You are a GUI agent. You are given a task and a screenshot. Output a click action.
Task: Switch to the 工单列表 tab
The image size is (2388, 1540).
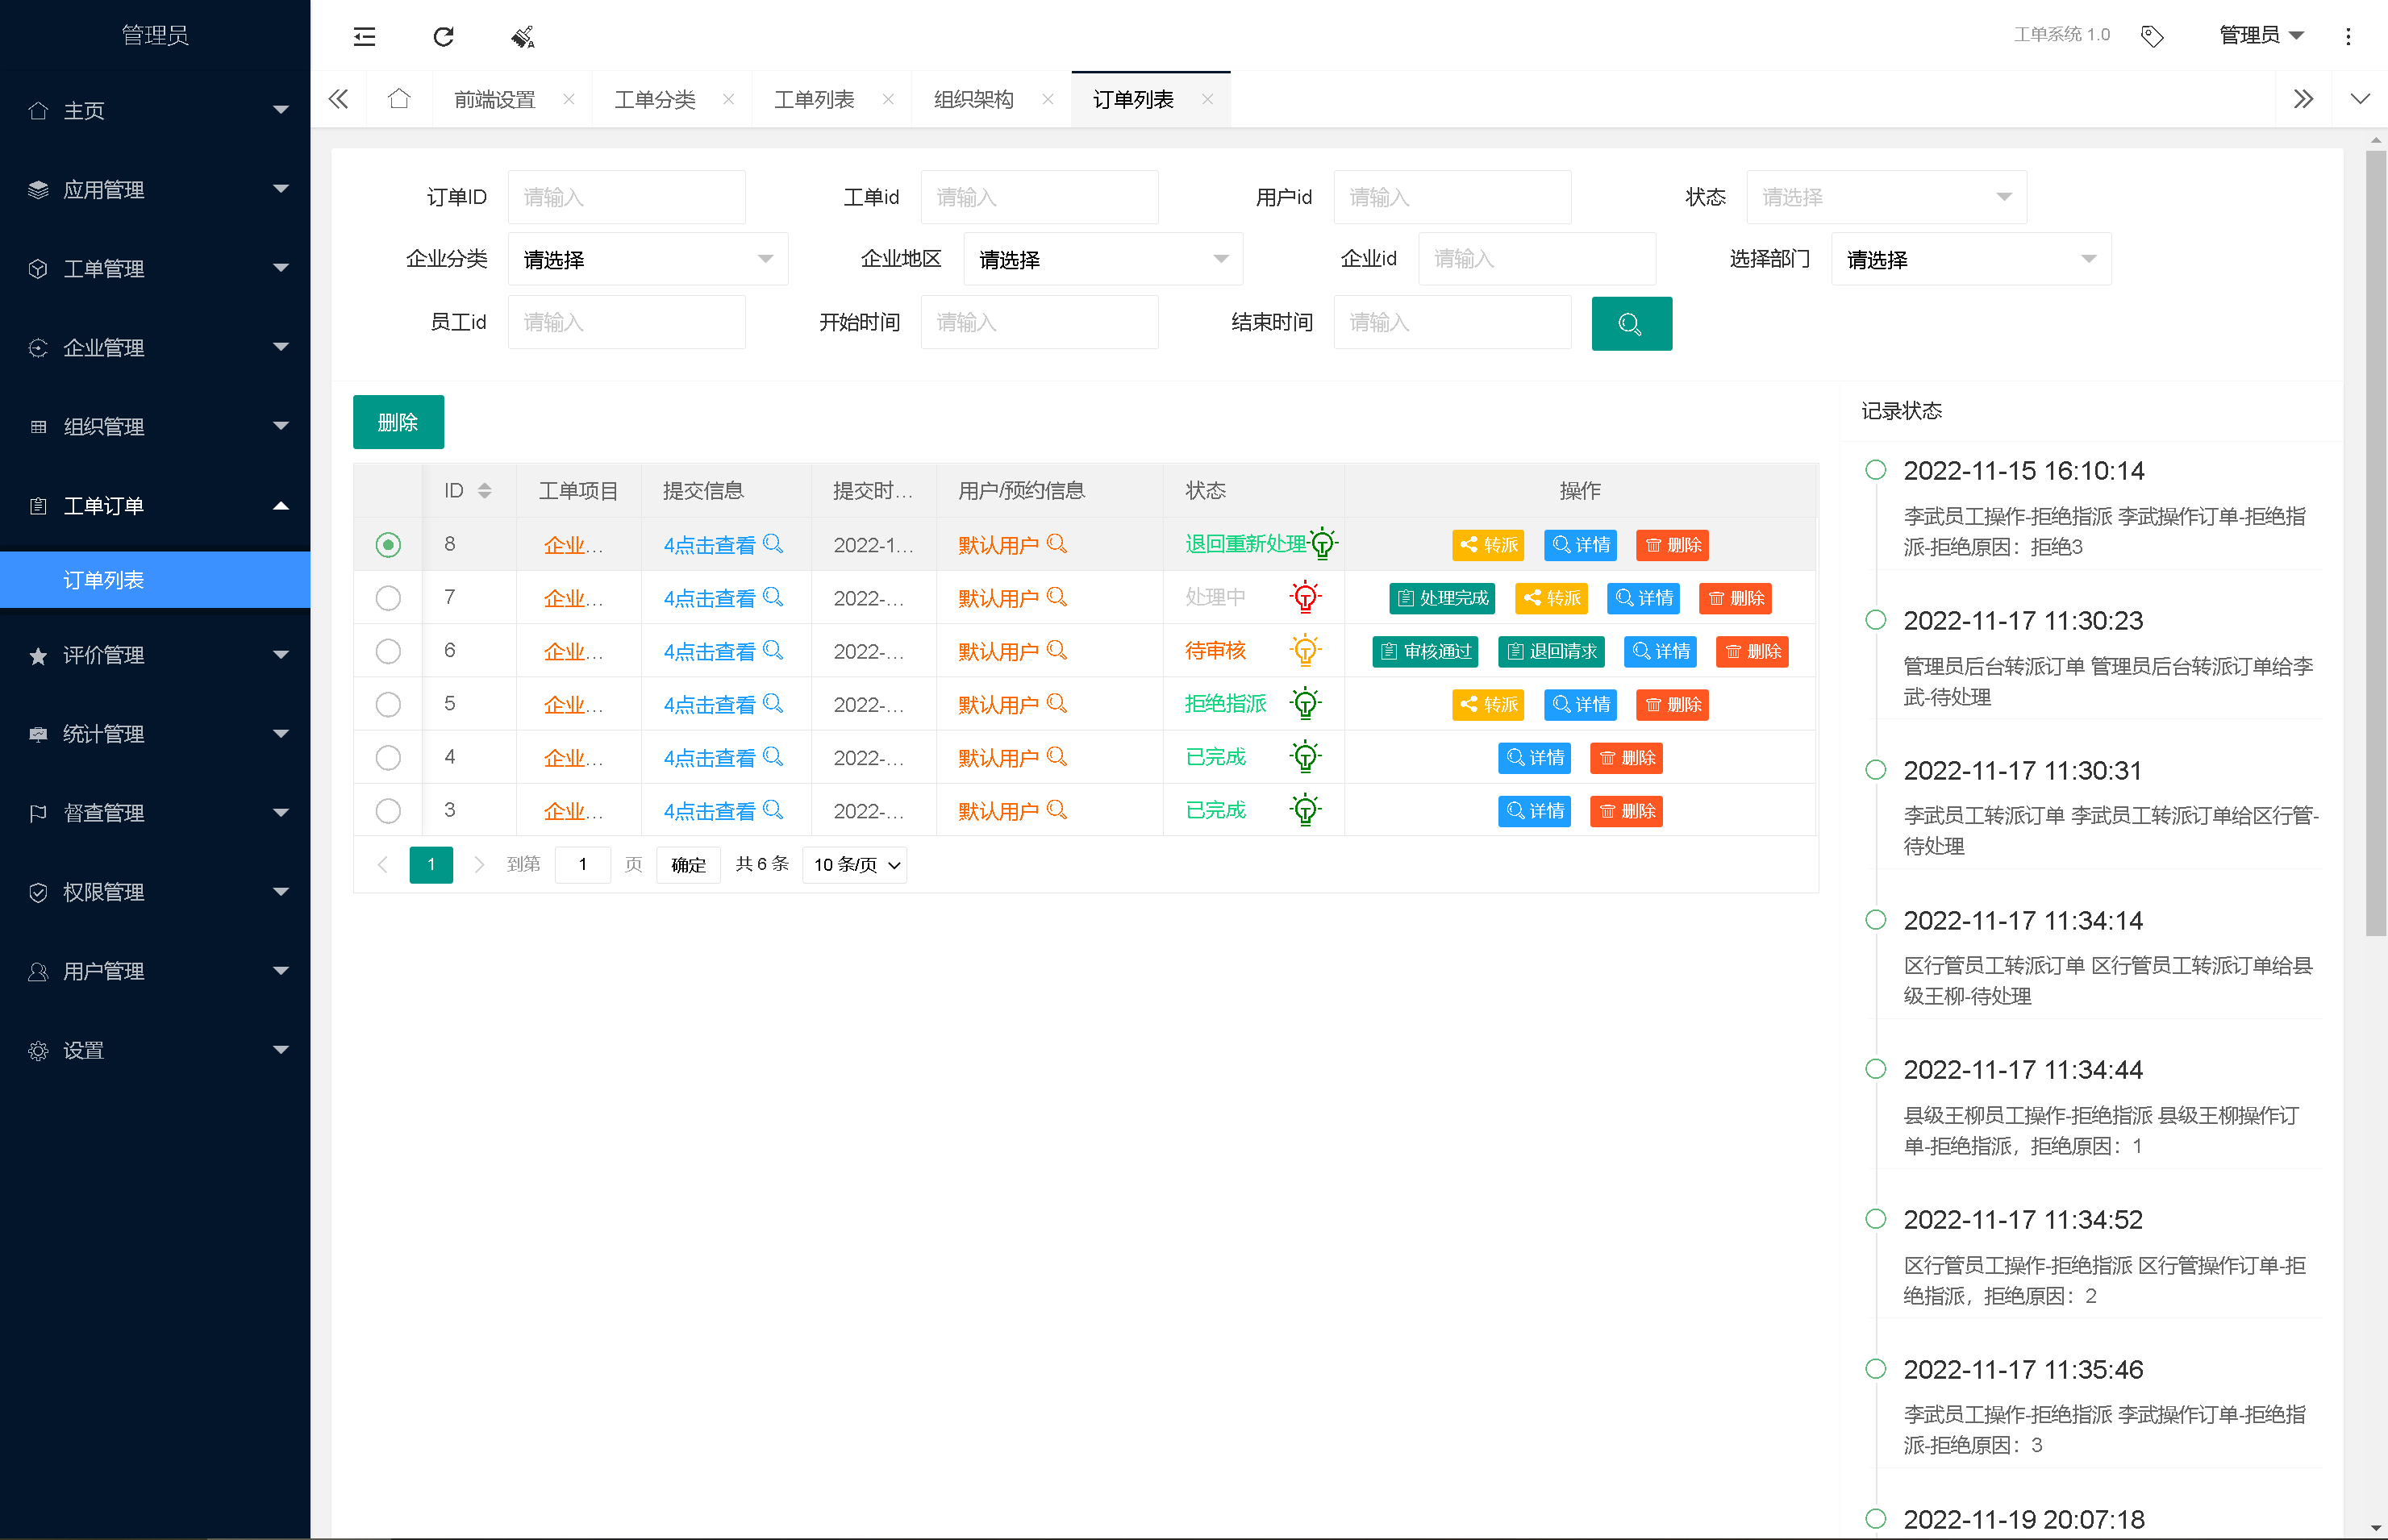coord(814,99)
